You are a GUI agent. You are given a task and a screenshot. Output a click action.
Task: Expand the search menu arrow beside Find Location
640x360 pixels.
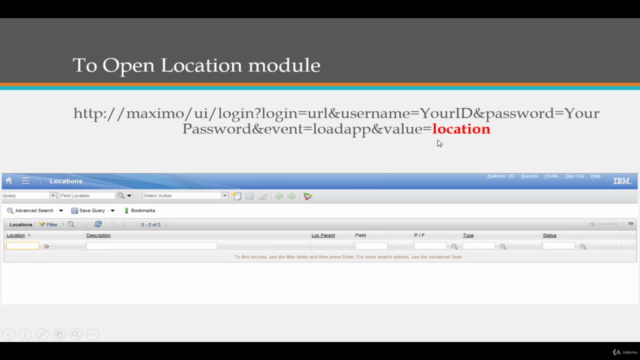pyautogui.click(x=129, y=196)
